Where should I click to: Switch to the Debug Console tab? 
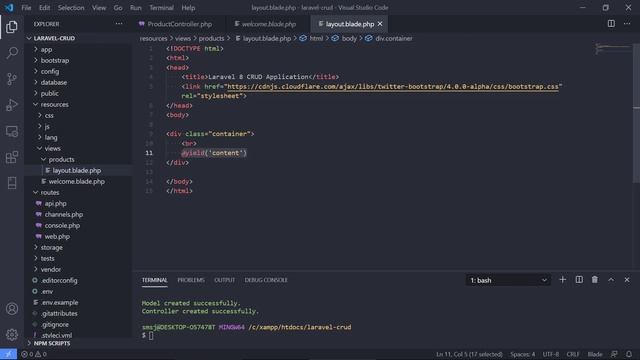pyautogui.click(x=266, y=280)
